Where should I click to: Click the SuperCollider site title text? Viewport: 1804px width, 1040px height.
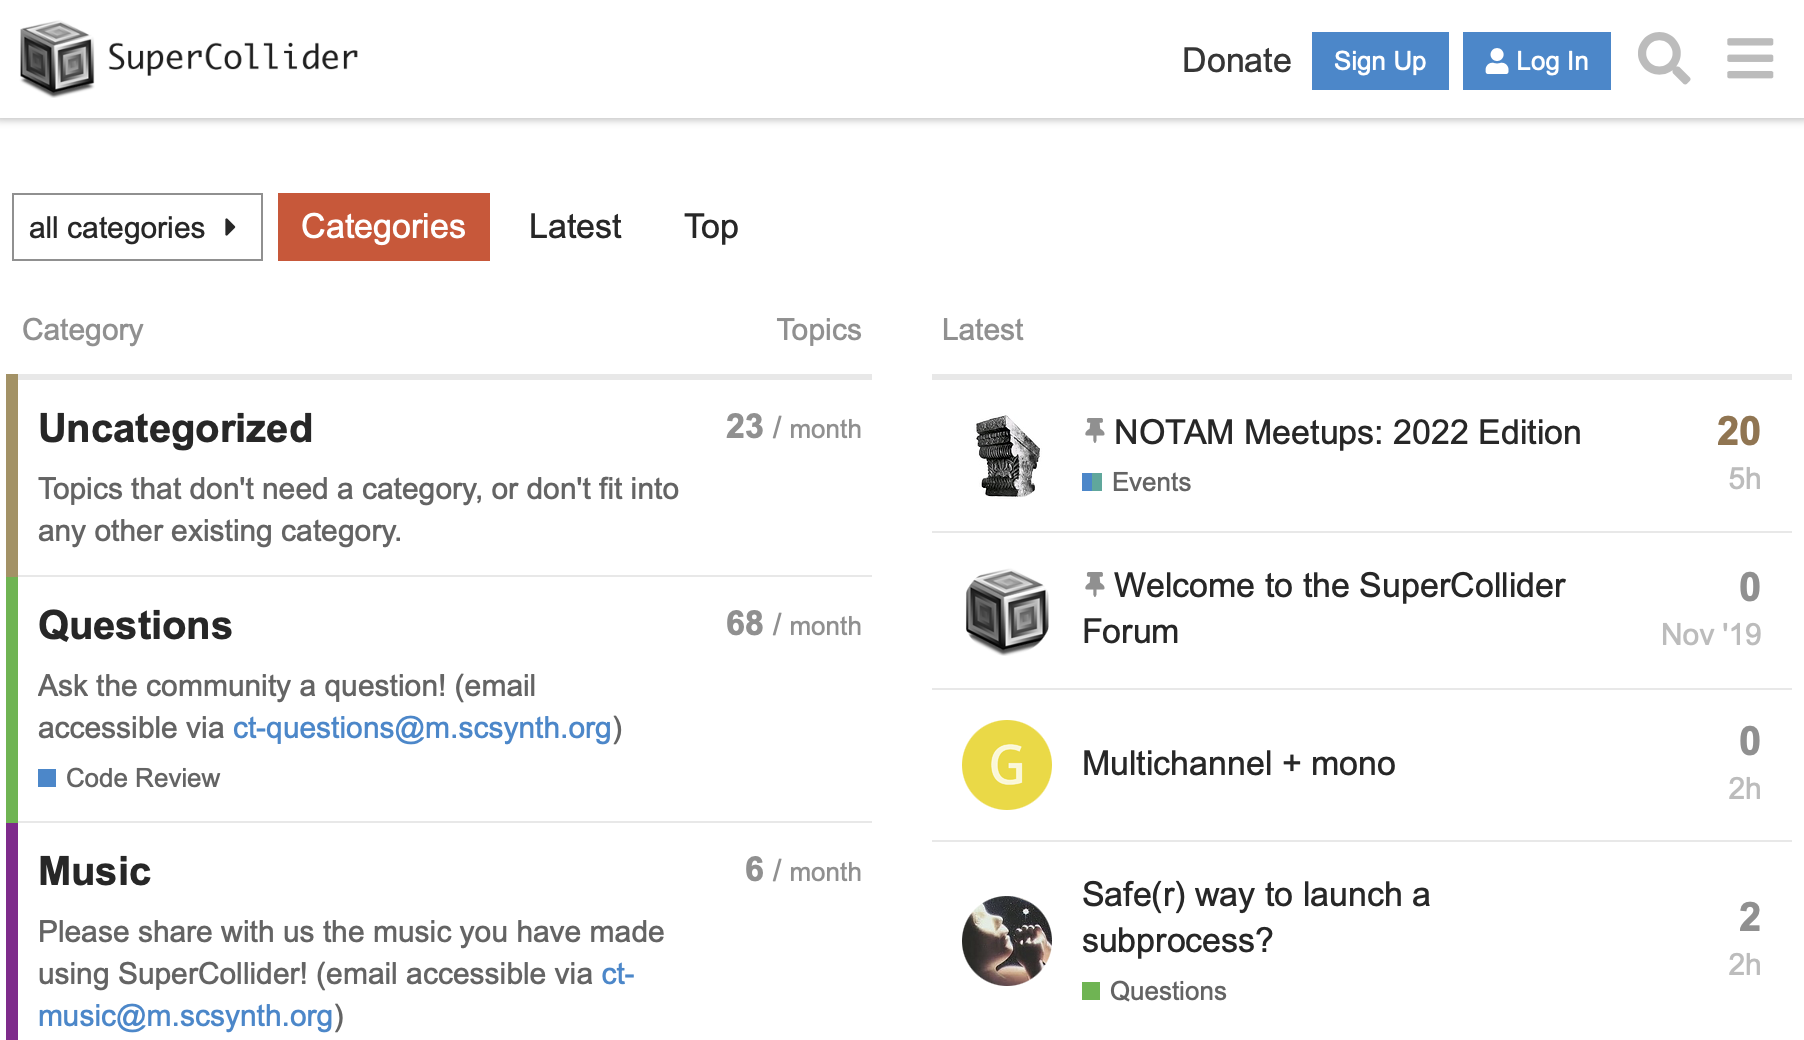tap(232, 58)
